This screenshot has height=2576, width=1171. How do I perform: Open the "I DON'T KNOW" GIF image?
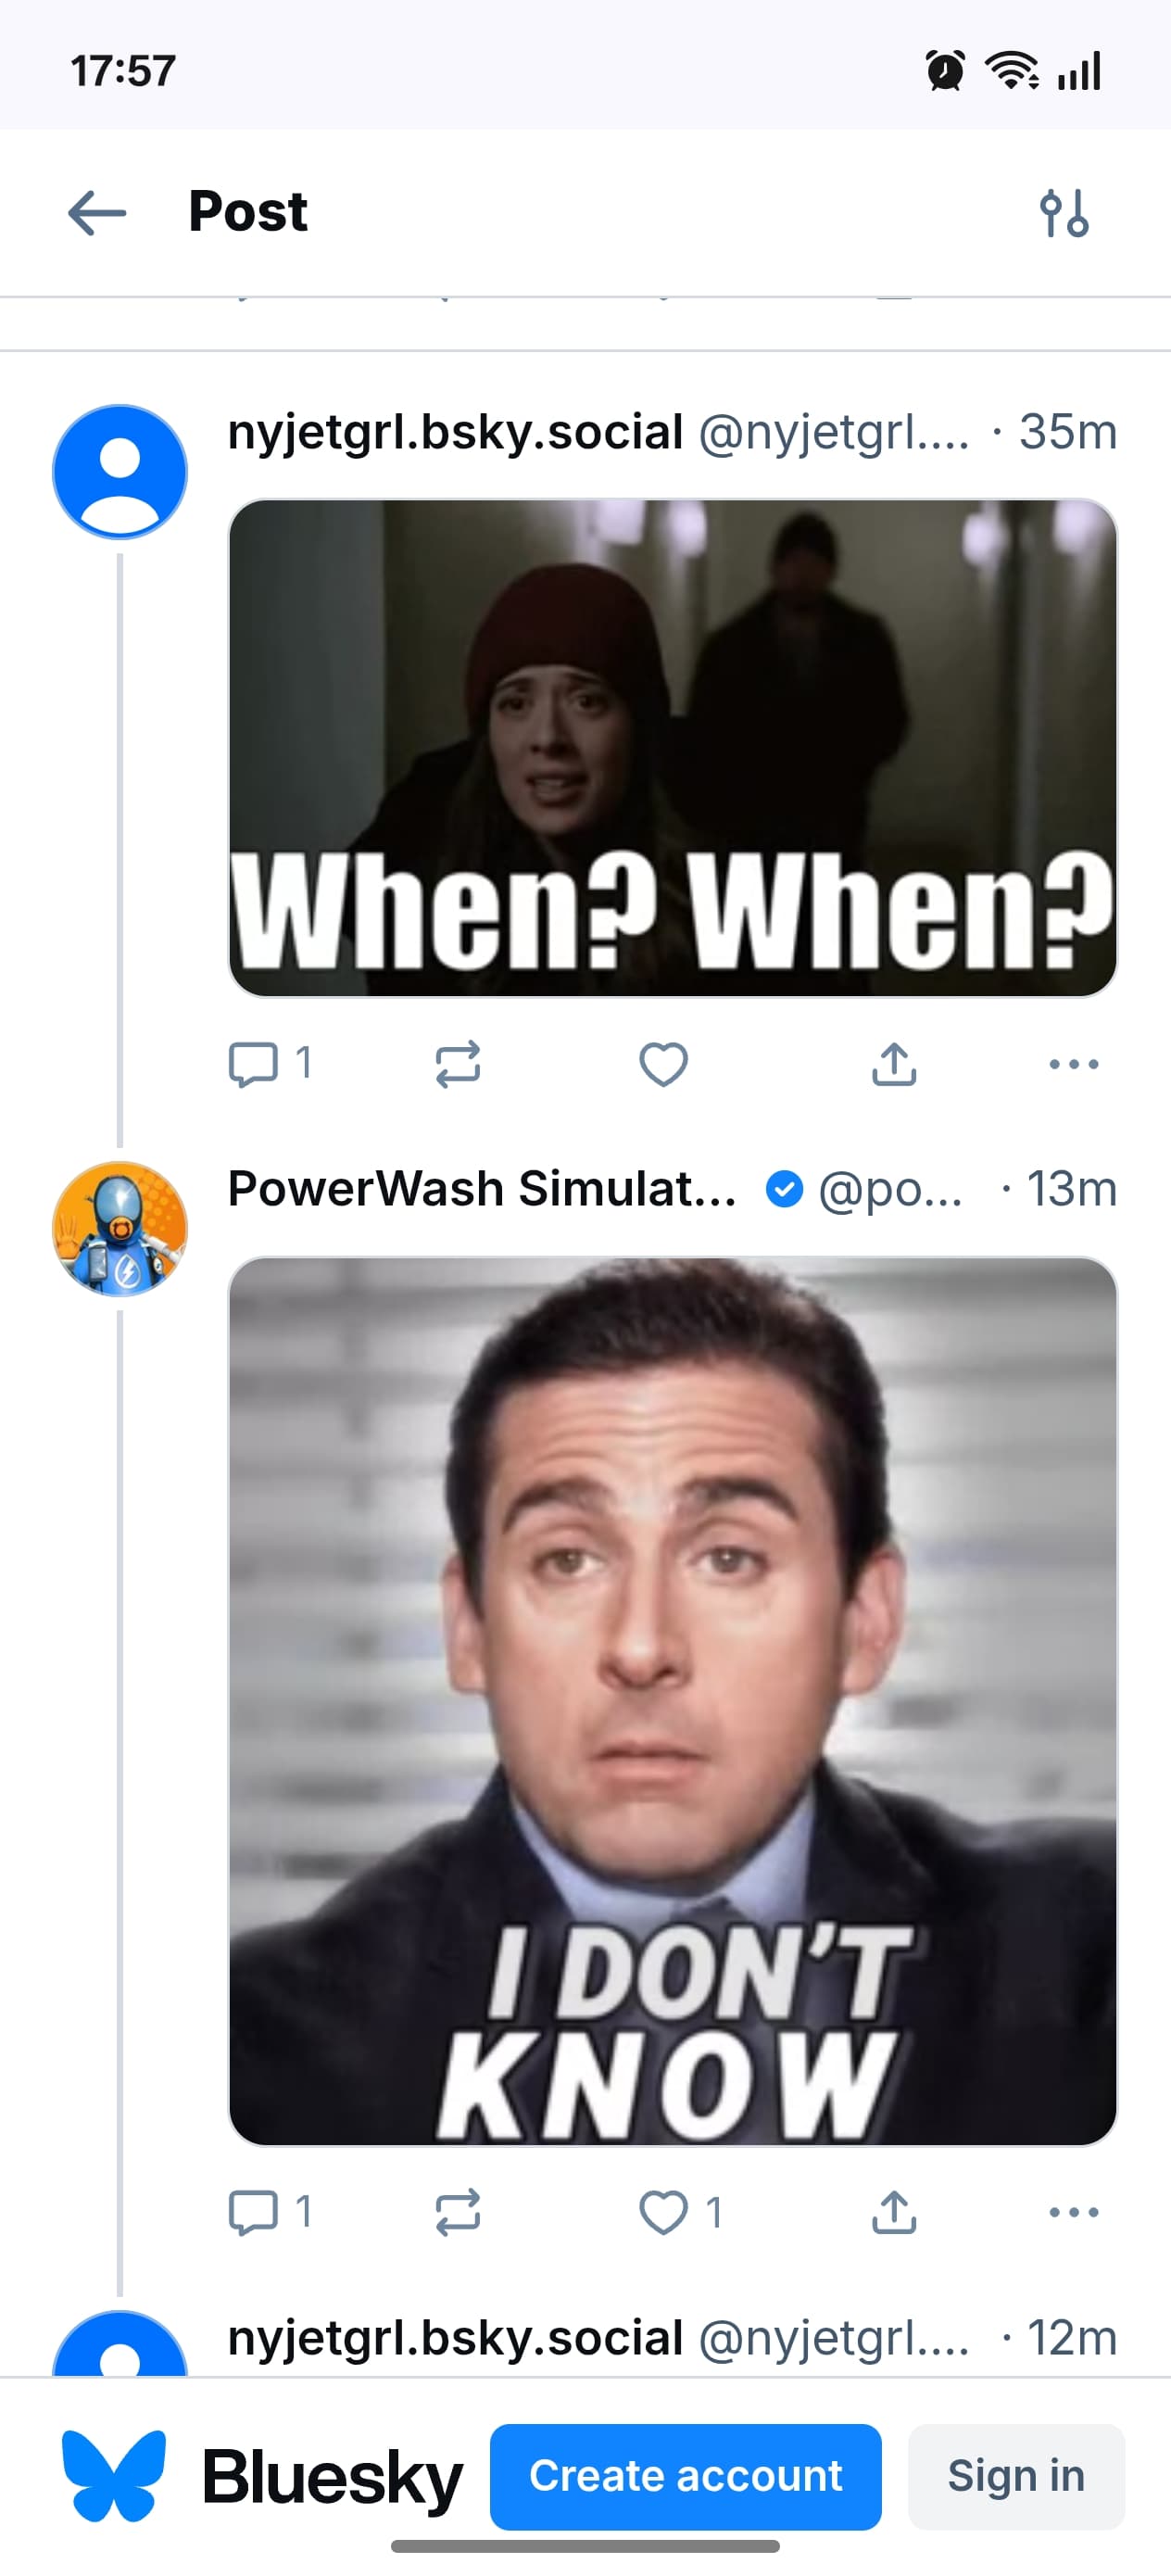click(672, 1700)
